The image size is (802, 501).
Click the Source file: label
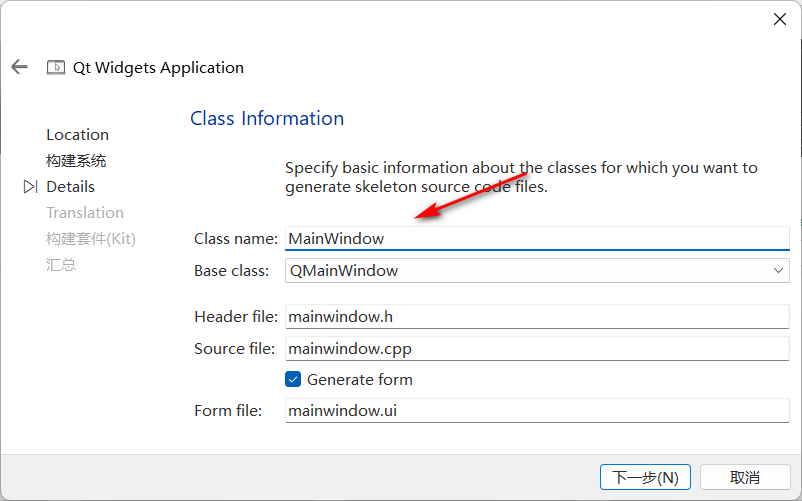coord(234,349)
